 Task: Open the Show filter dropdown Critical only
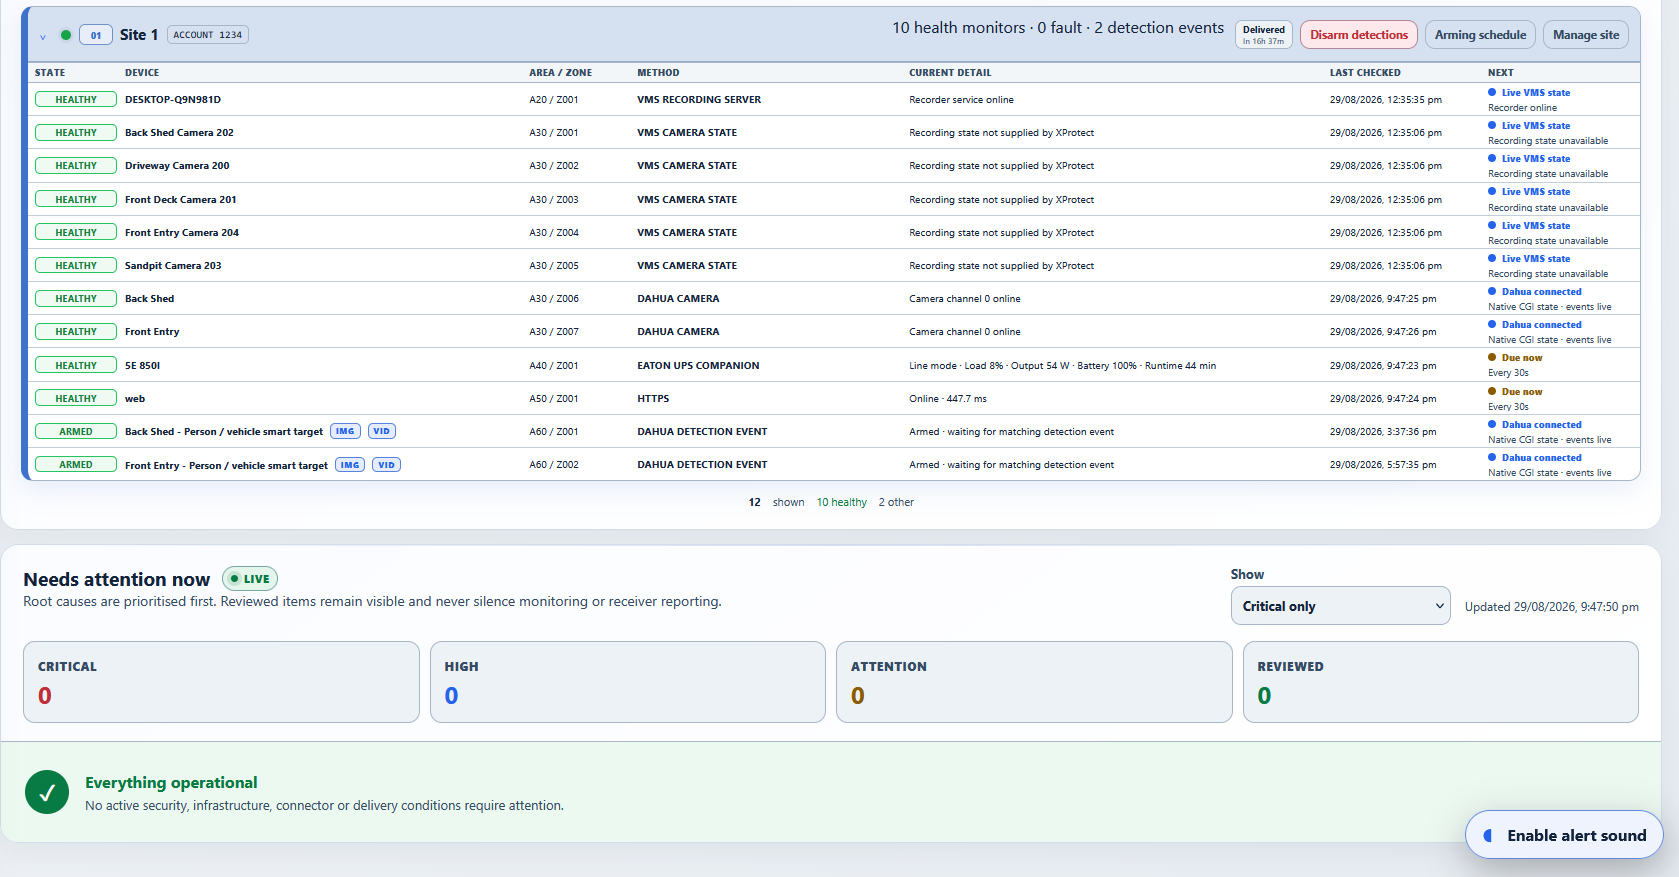pyautogui.click(x=1340, y=606)
